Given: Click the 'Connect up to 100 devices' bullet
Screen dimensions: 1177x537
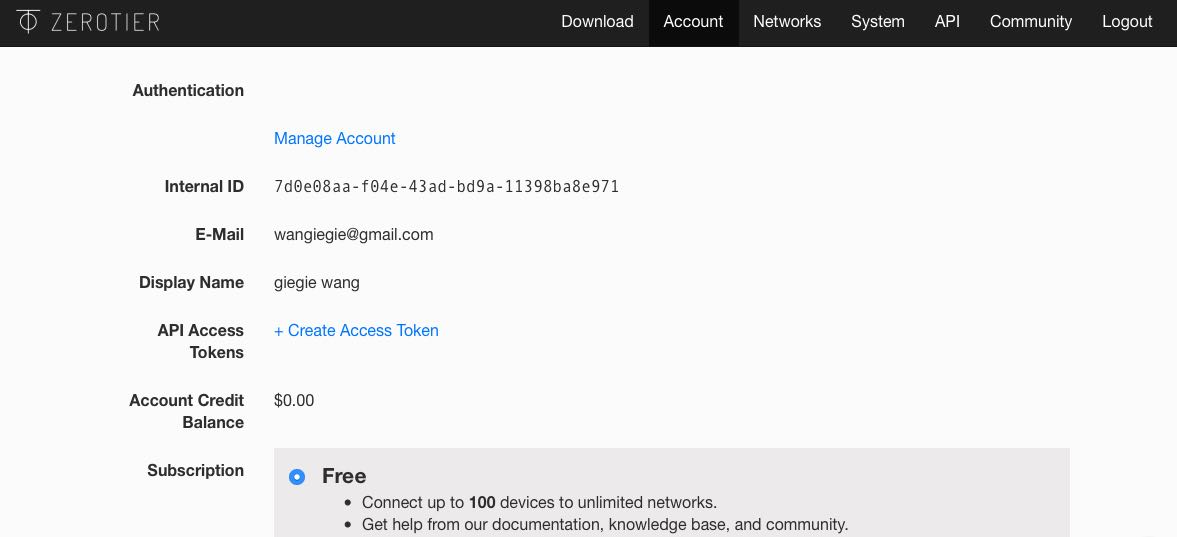Looking at the screenshot, I should (x=539, y=502).
